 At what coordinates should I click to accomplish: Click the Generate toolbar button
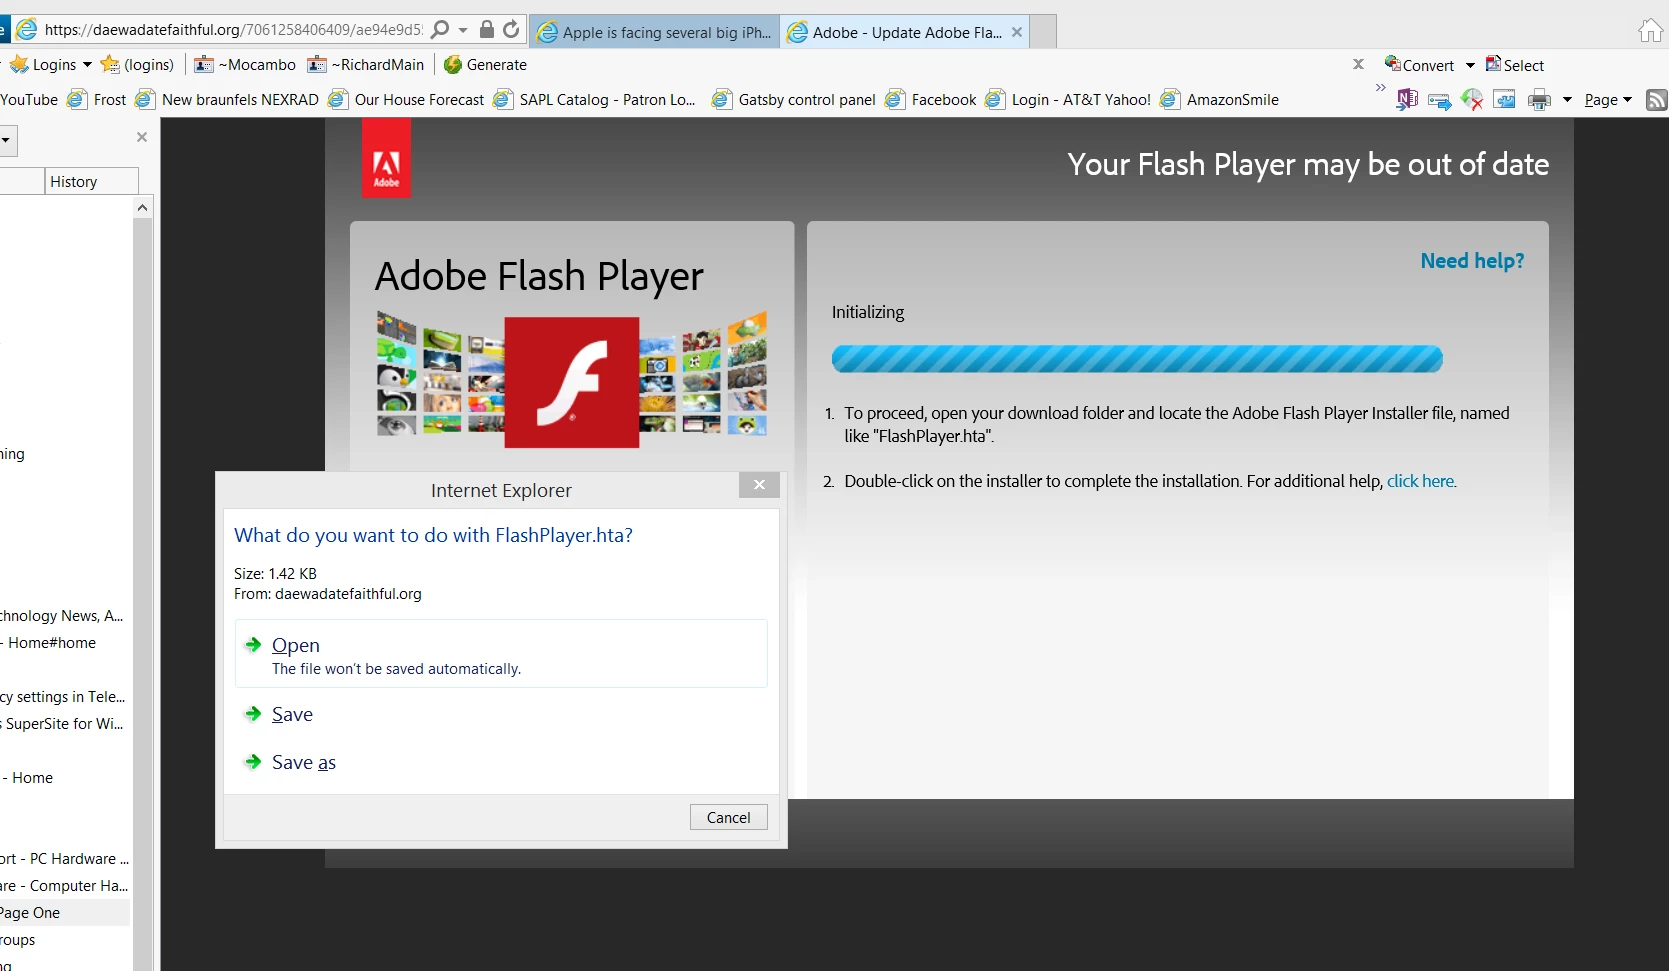[485, 65]
